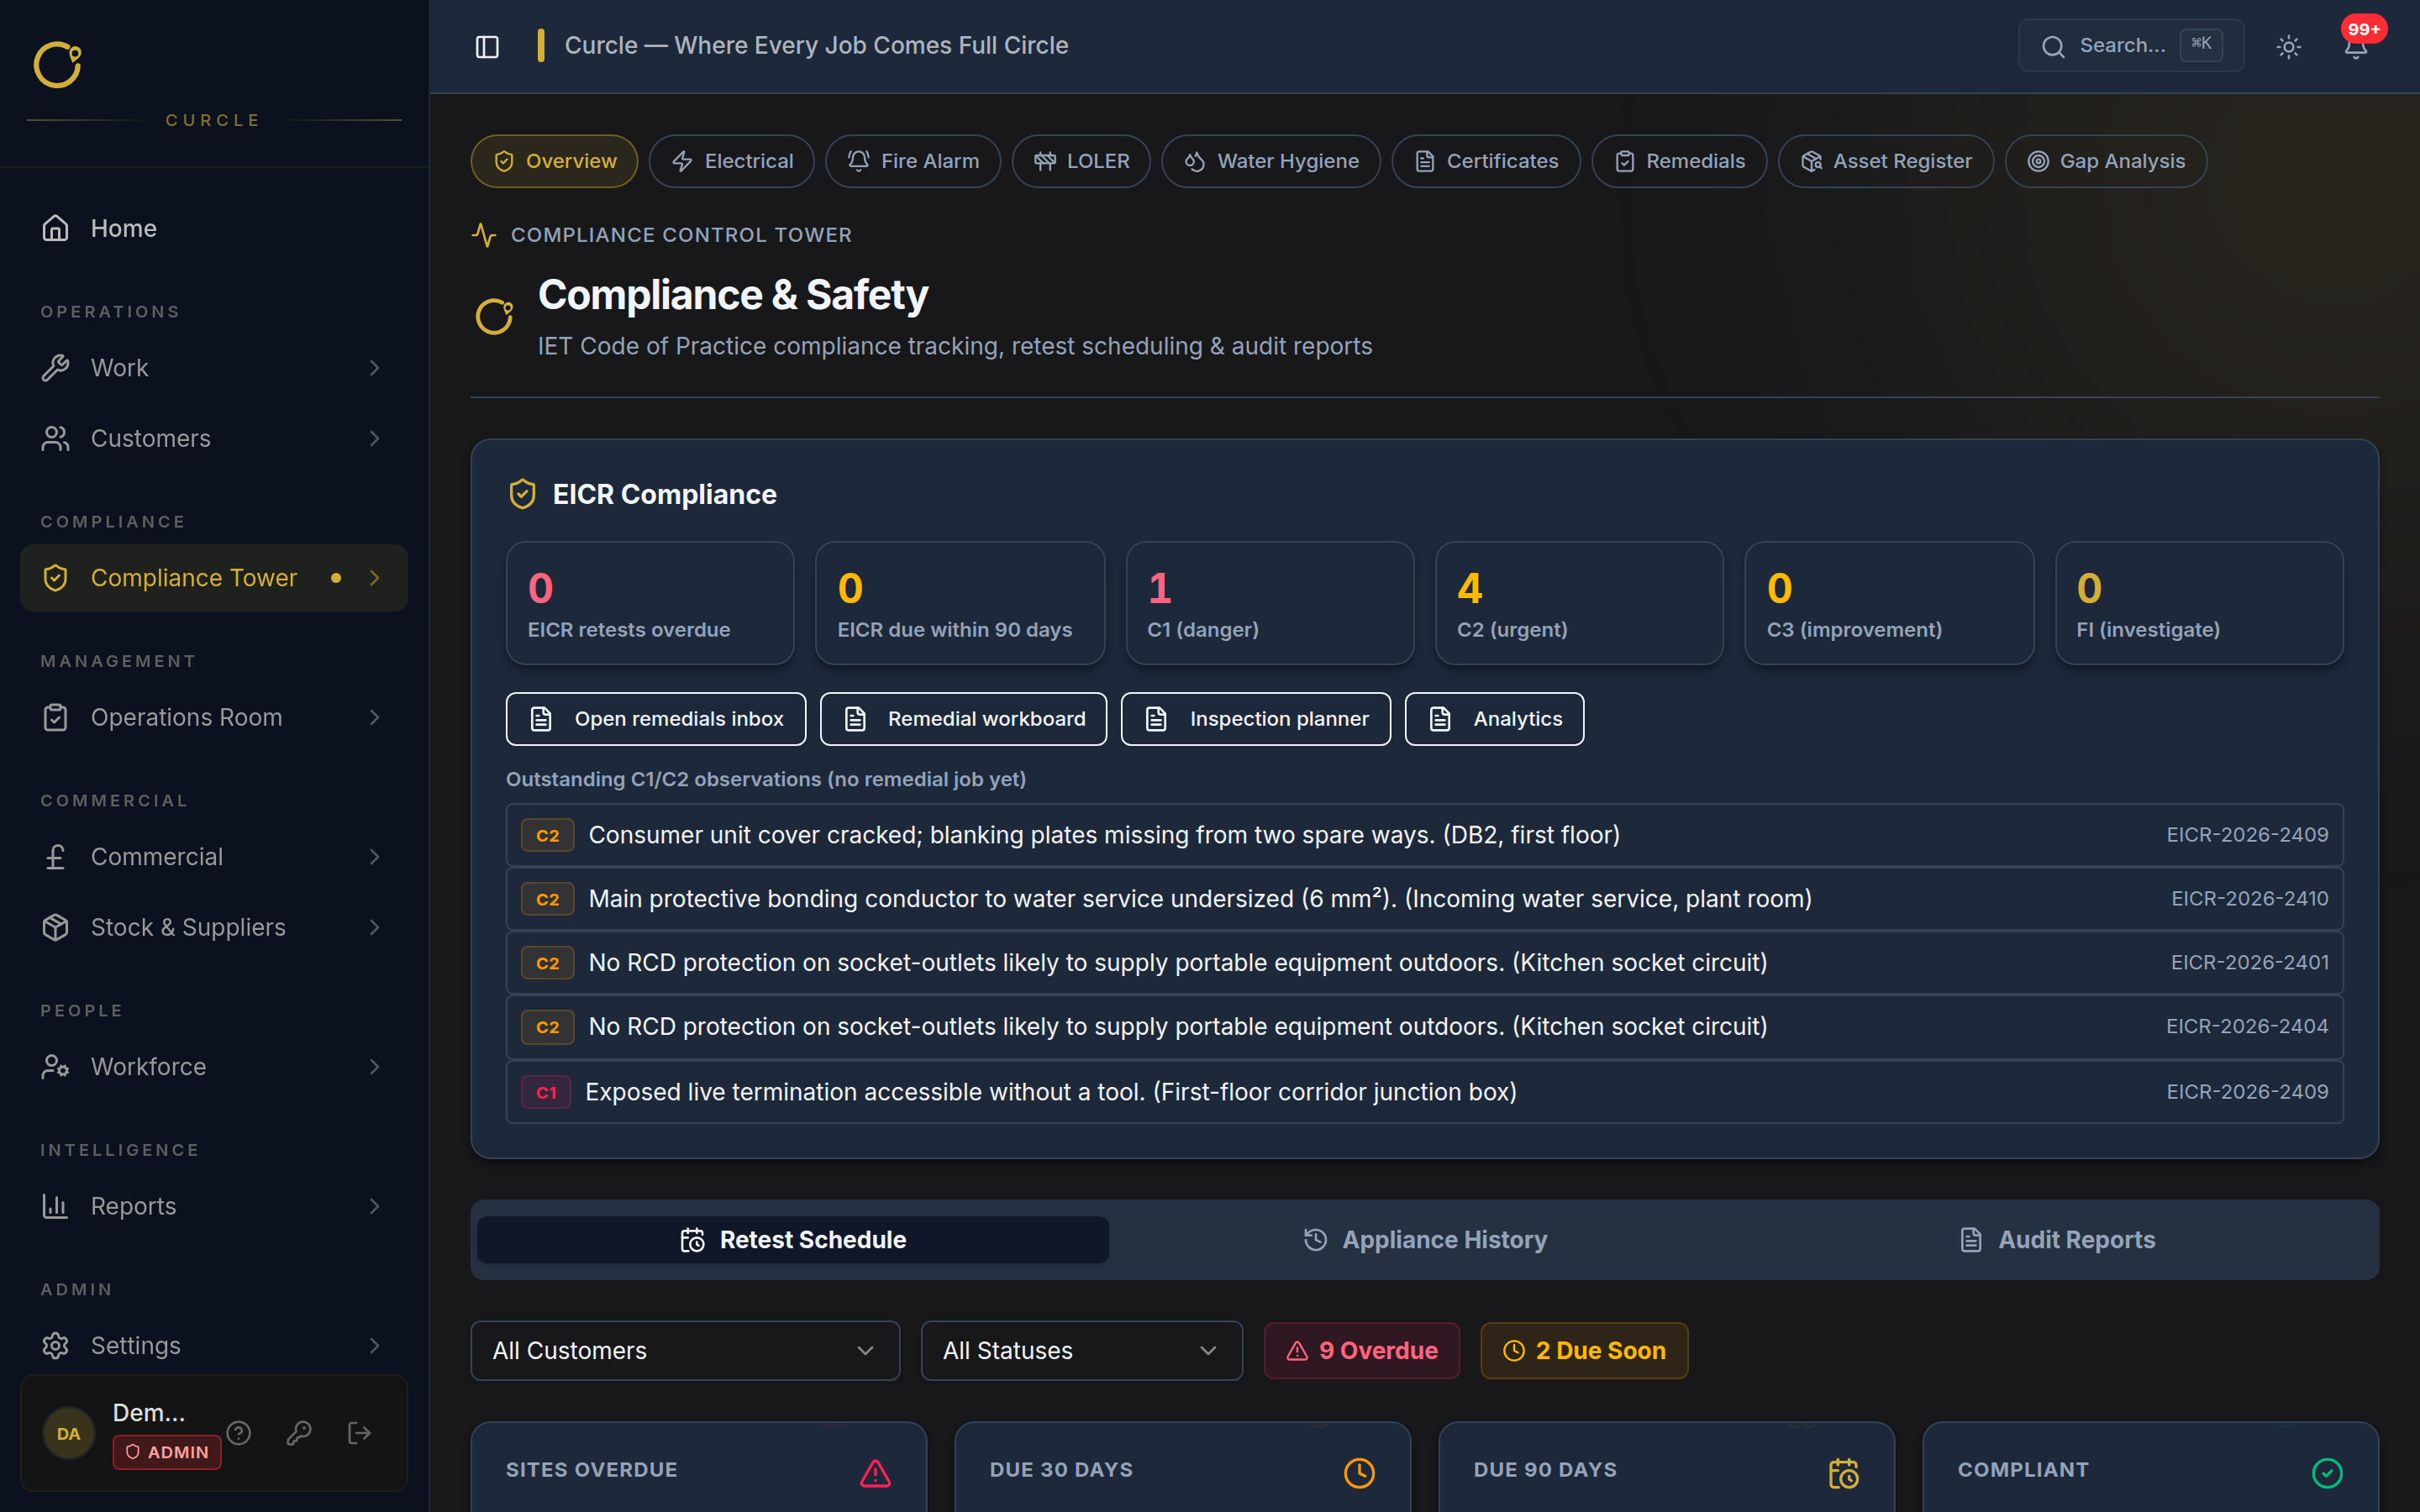Image resolution: width=2420 pixels, height=1512 pixels.
Task: Expand the Operations Room chevron
Action: click(x=375, y=717)
